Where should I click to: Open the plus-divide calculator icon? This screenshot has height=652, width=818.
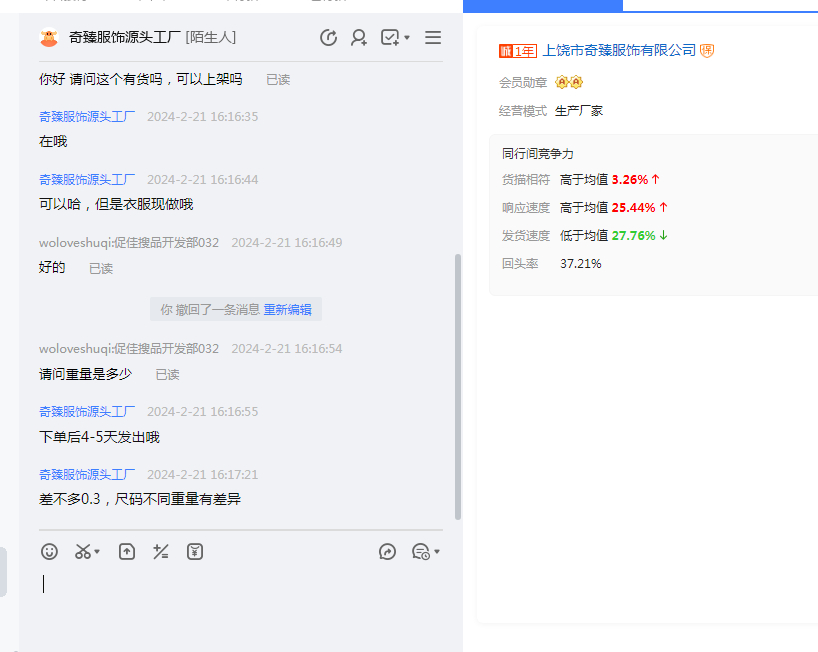160,551
